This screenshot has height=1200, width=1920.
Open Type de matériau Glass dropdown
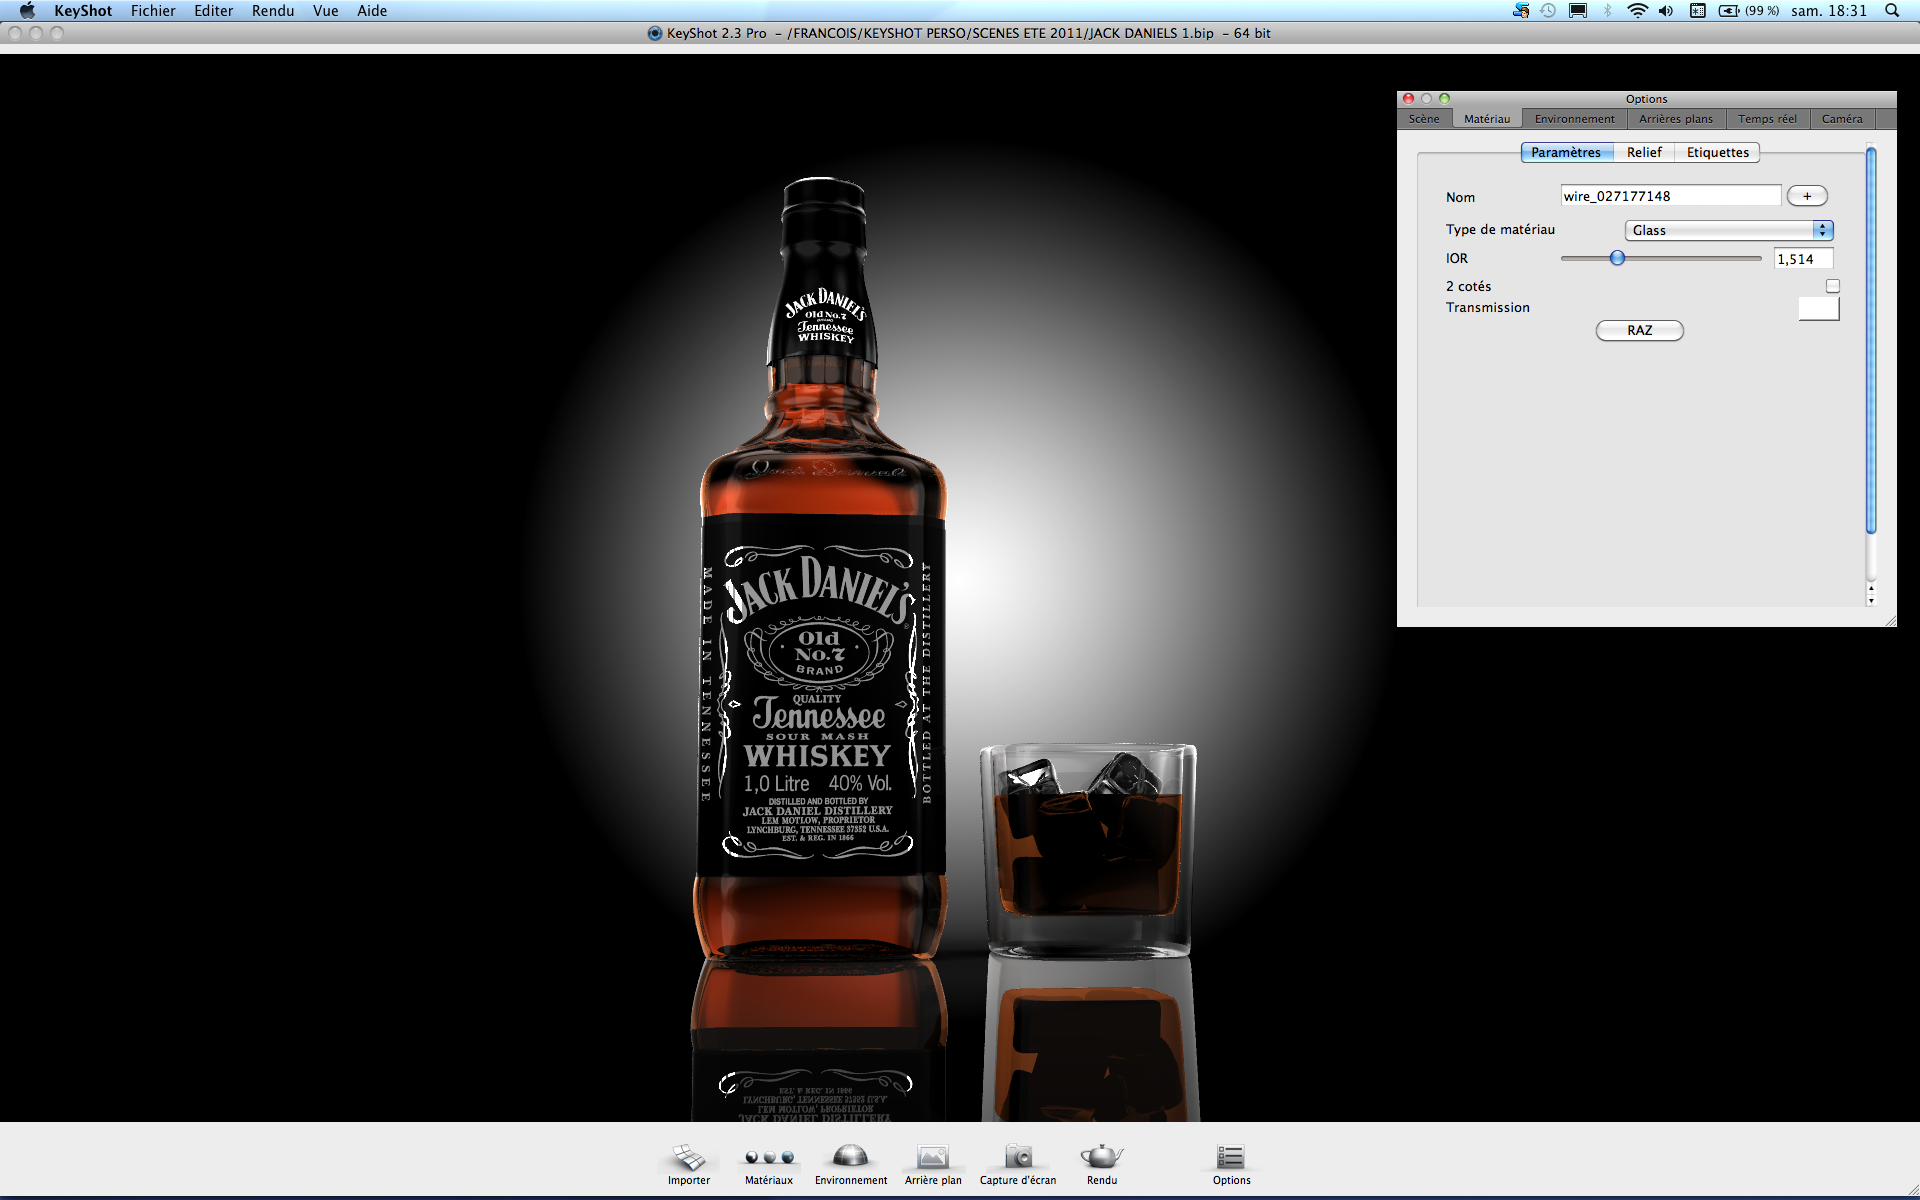1728,230
